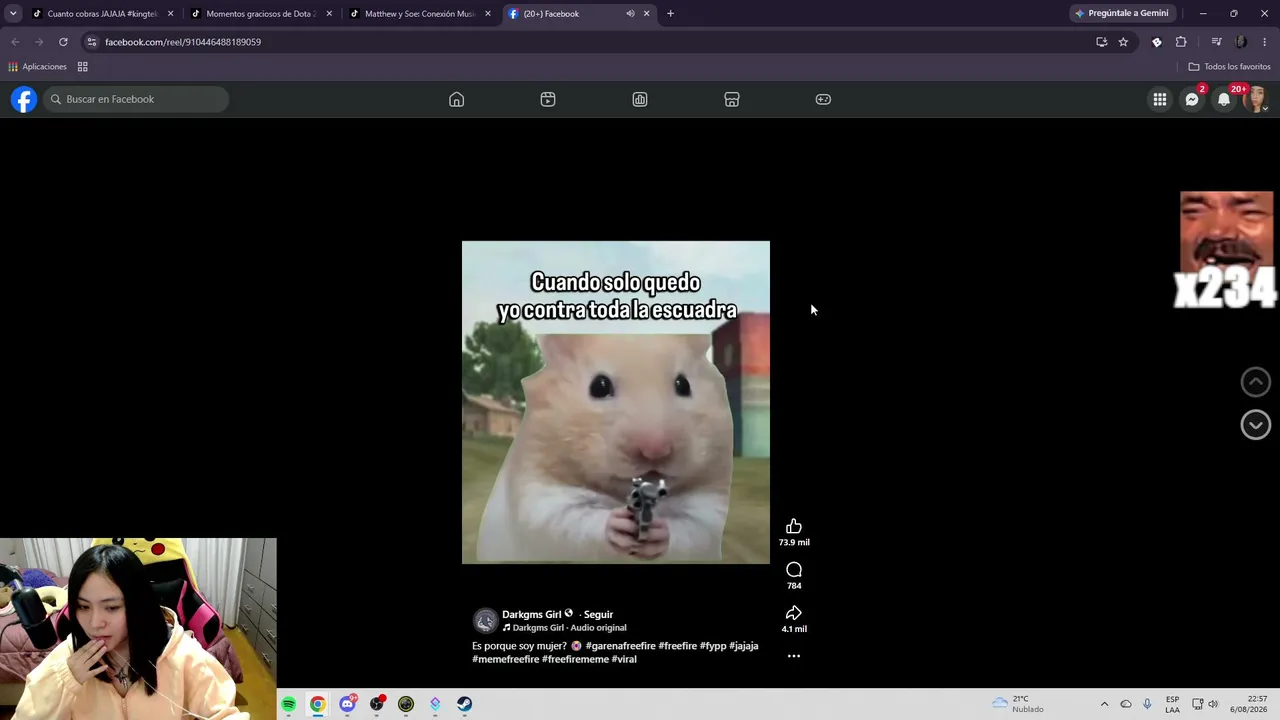Click the Chrome icon in the taskbar

318,704
